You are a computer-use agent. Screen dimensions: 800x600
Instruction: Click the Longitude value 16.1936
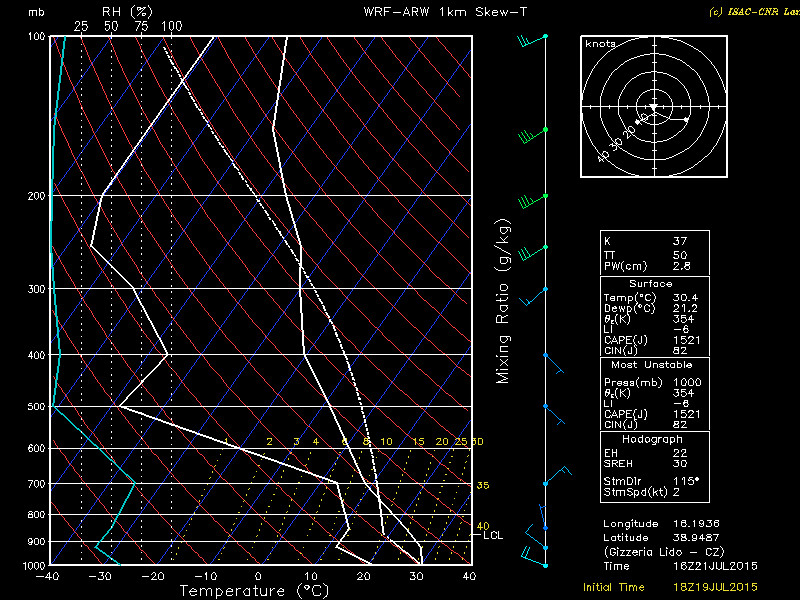(696, 524)
